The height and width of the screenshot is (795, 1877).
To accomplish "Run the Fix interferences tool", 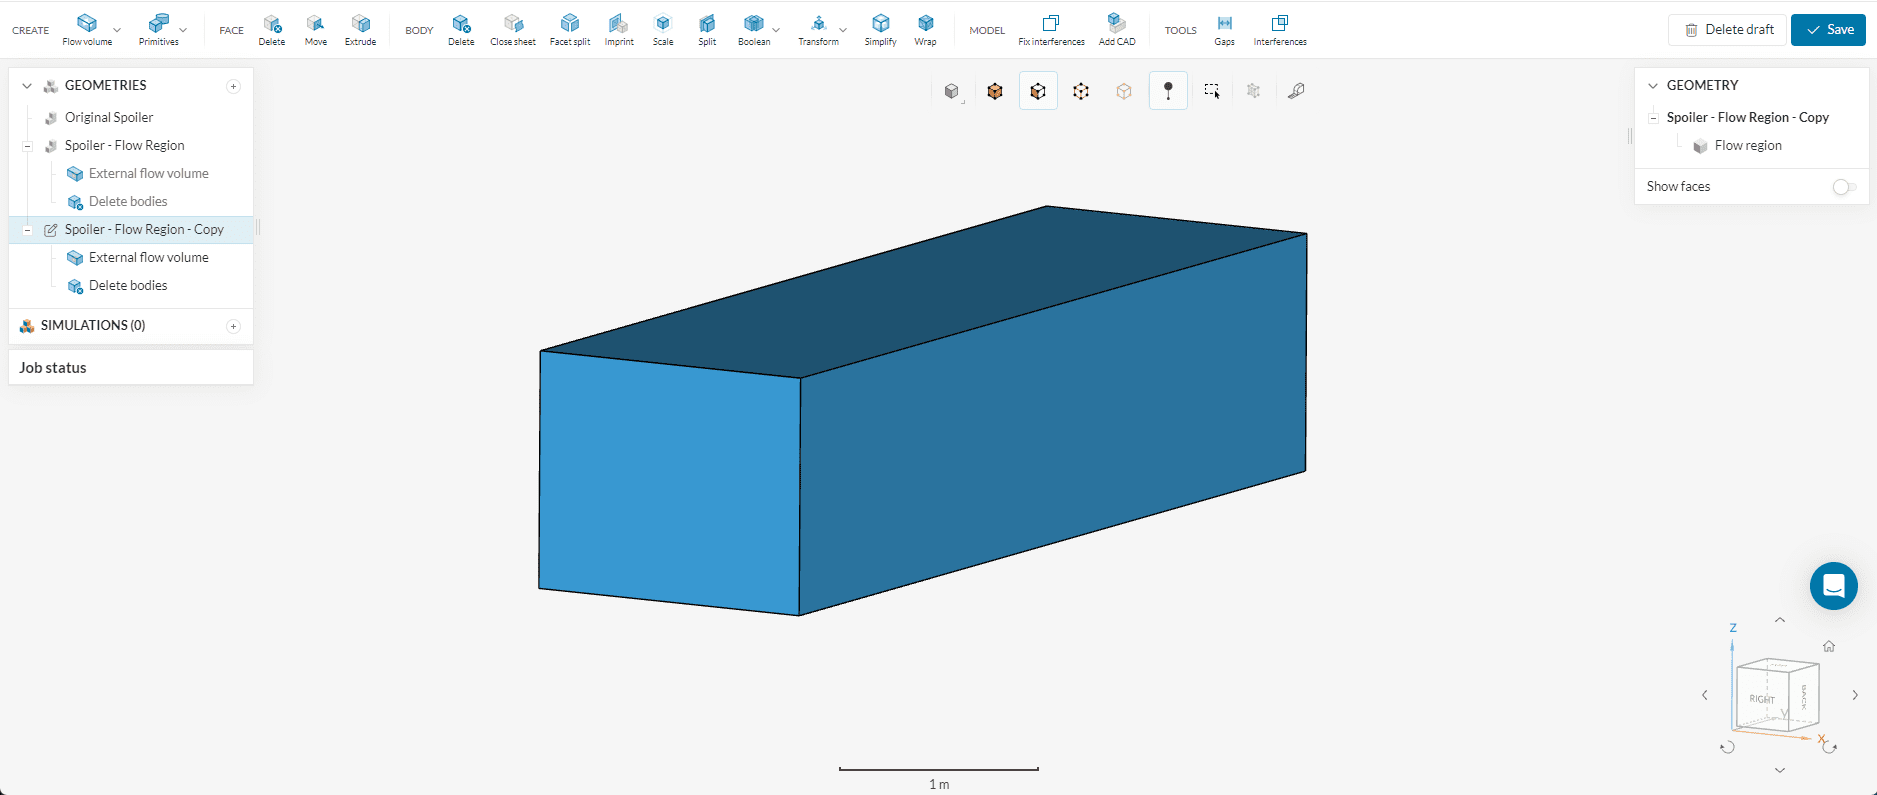I will (1051, 29).
